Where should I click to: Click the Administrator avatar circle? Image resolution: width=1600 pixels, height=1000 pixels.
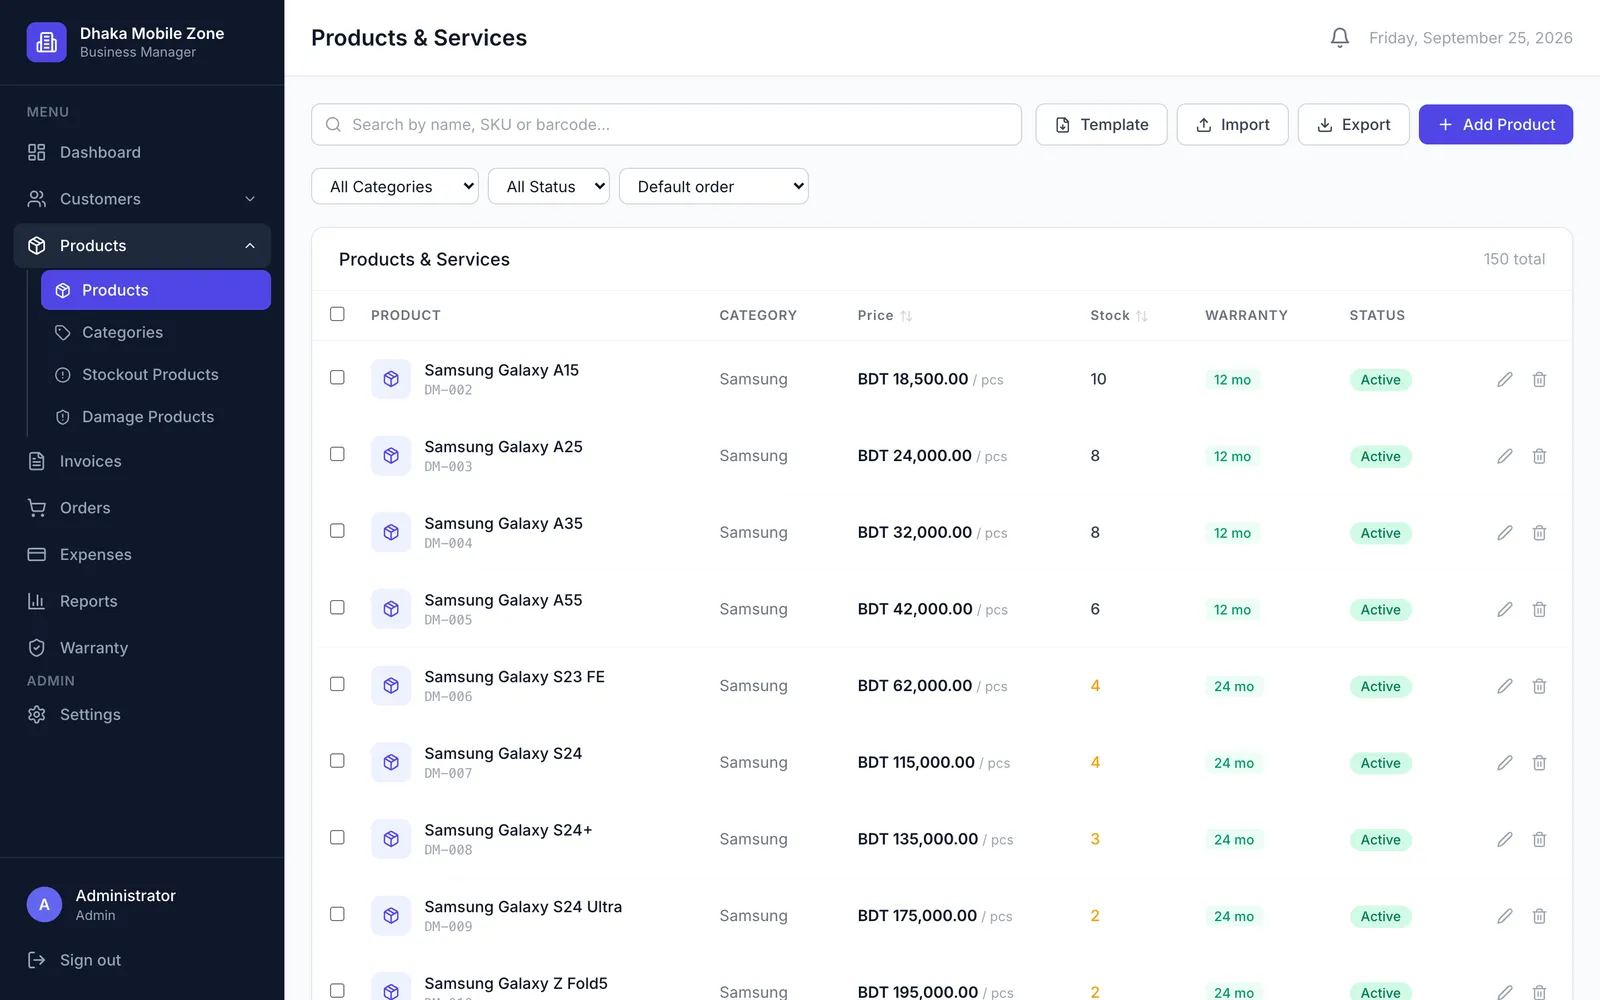click(44, 904)
